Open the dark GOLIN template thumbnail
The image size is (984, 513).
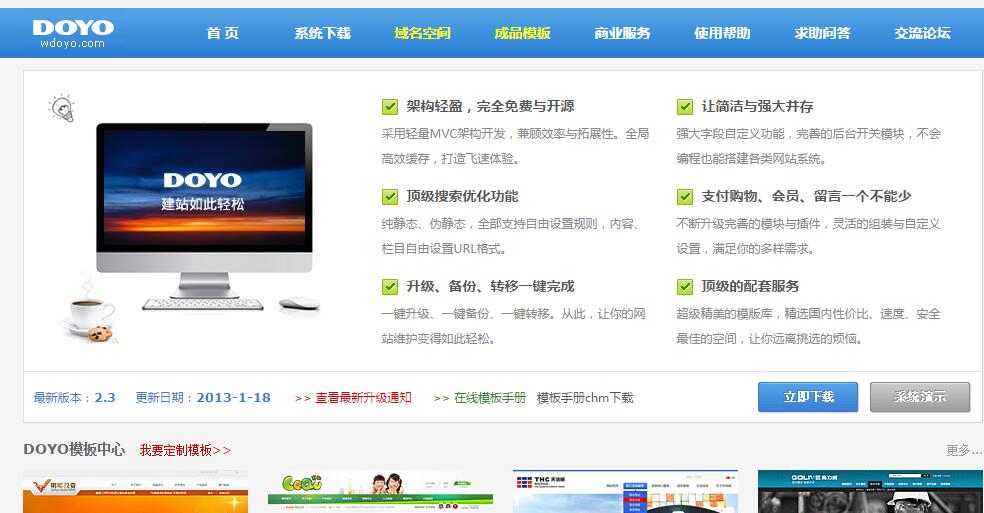coord(870,492)
